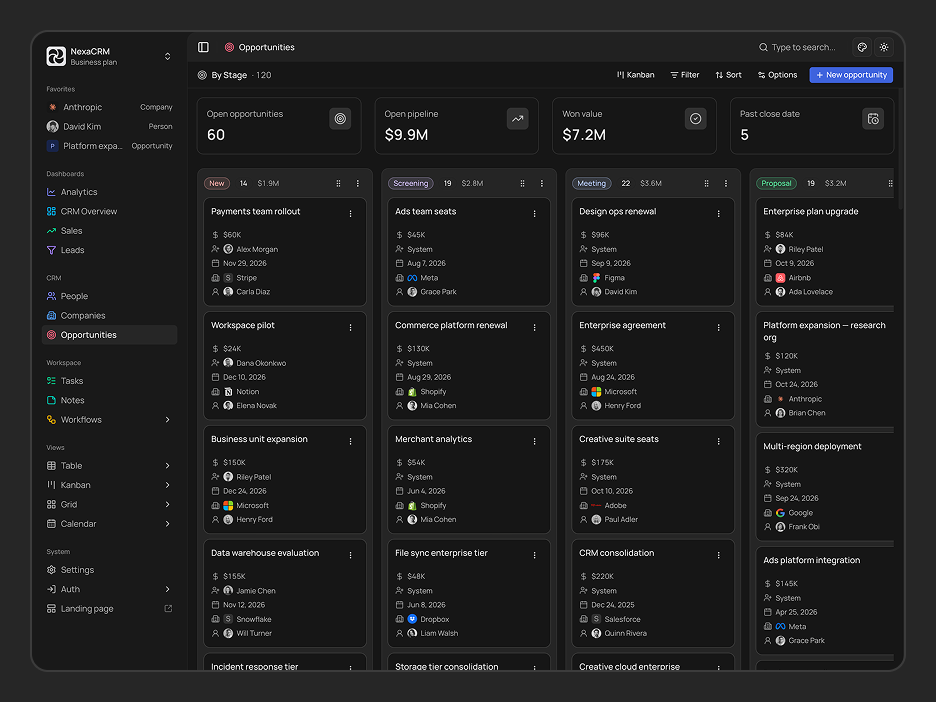Open Creative suite seats card menu
Viewport: 936px width, 702px height.
coord(719,442)
